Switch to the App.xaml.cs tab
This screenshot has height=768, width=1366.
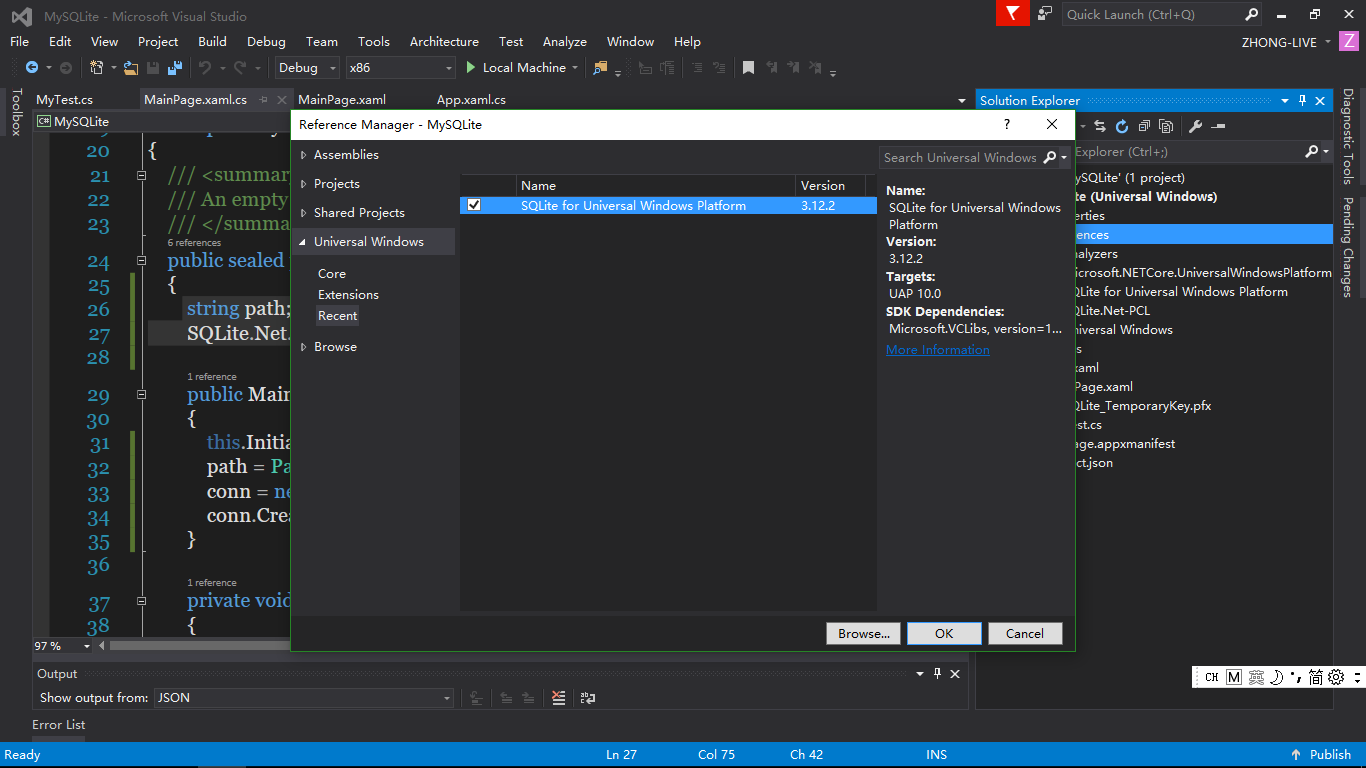pos(471,100)
